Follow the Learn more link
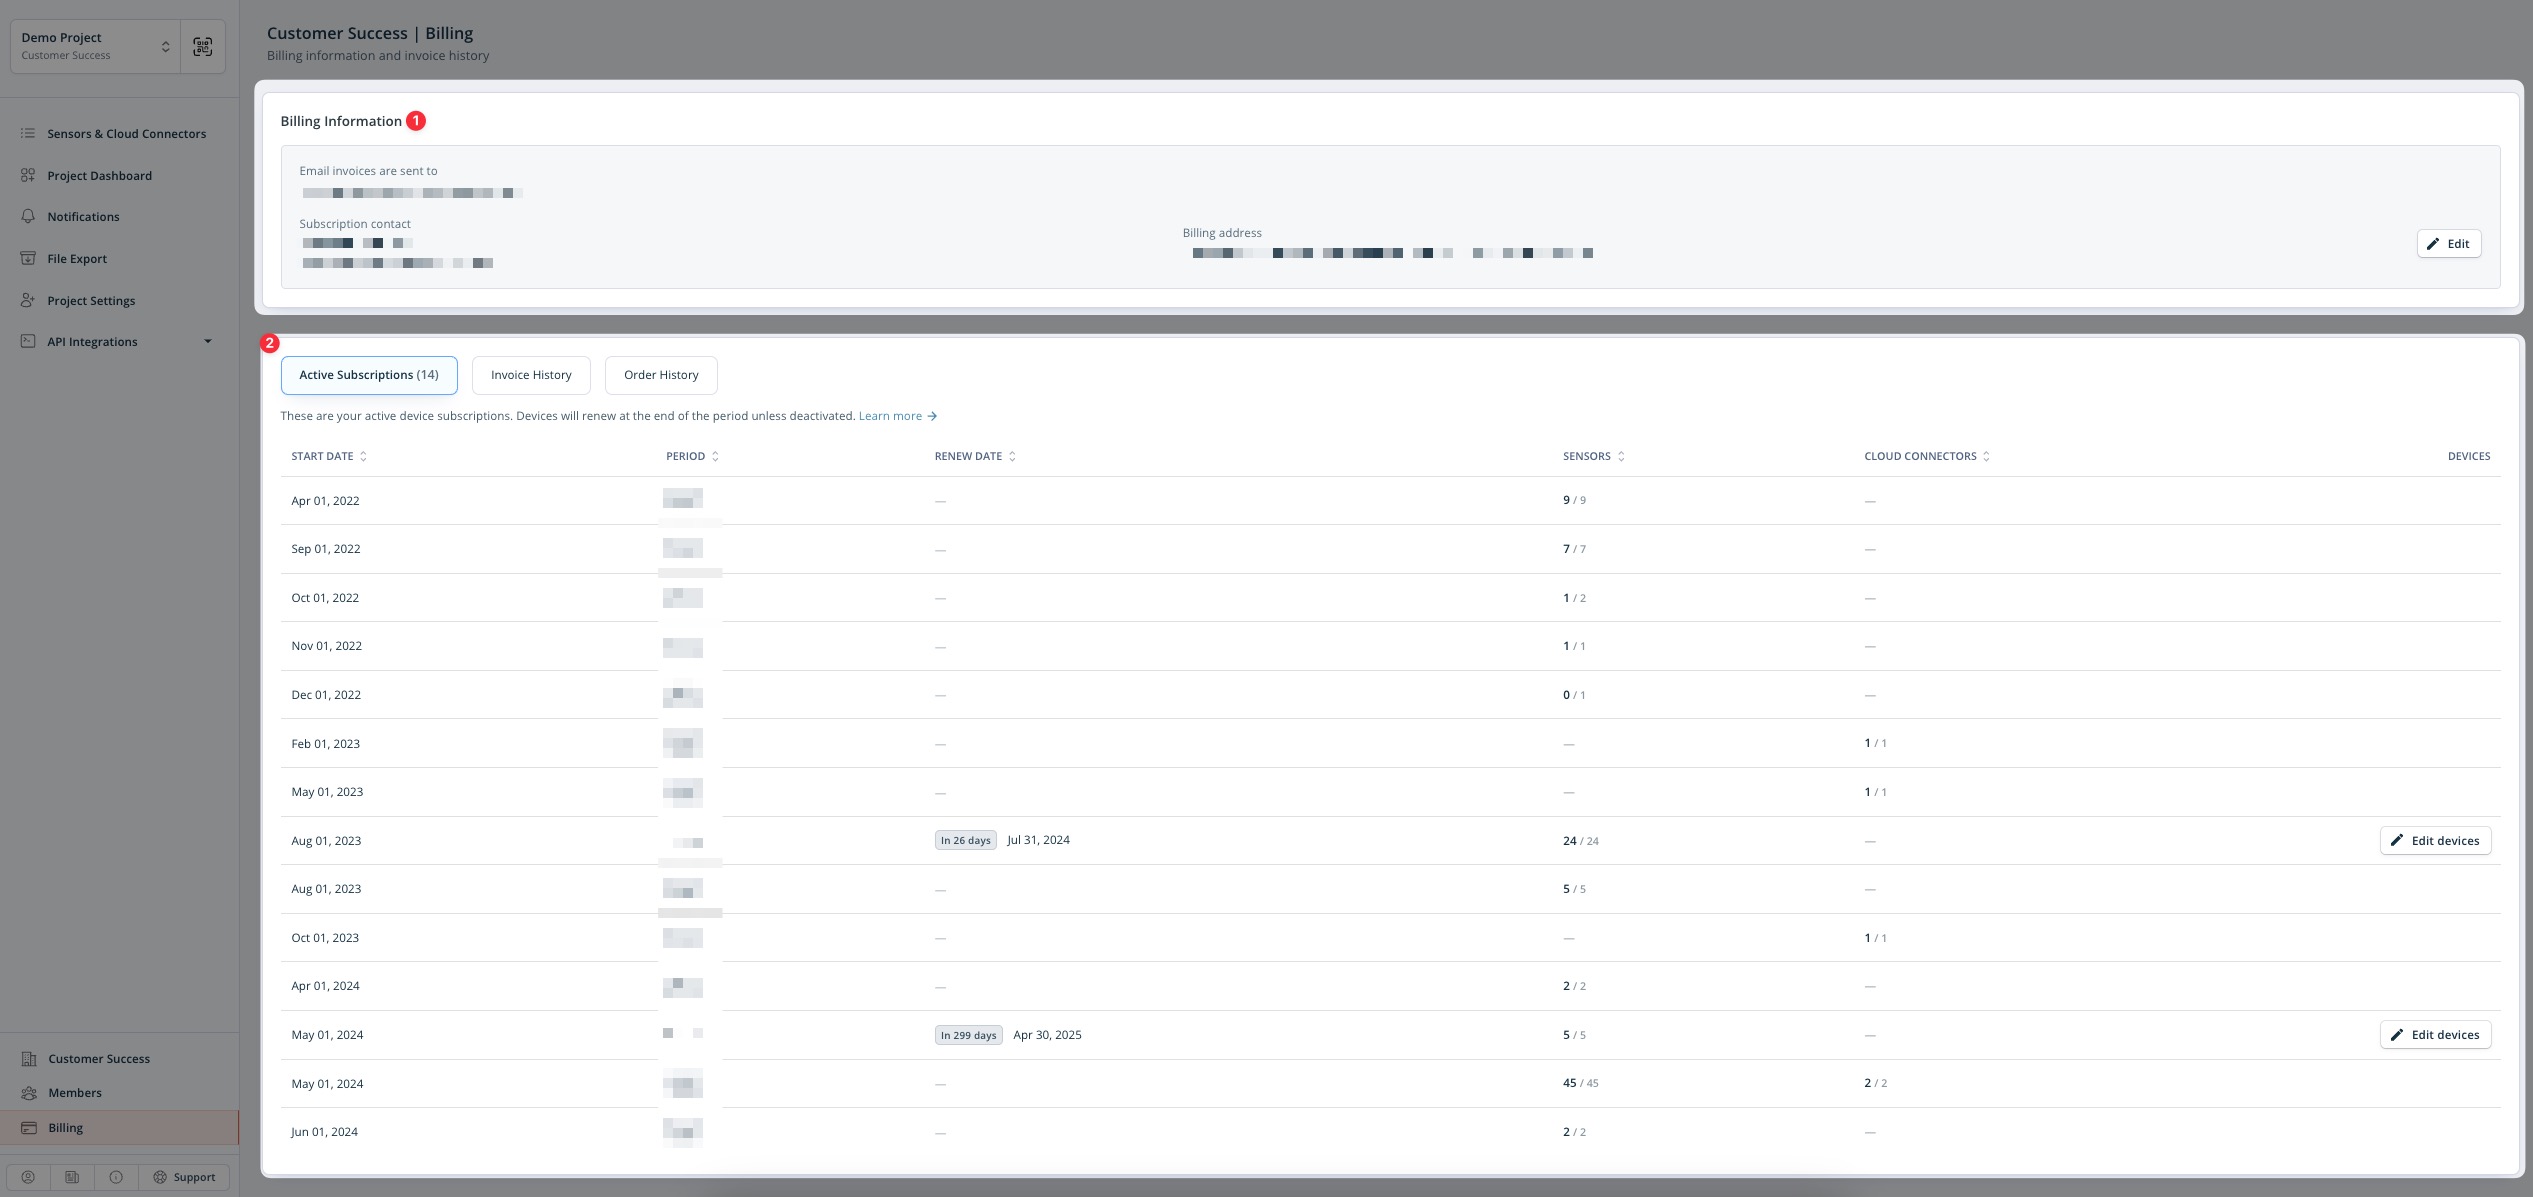The image size is (2533, 1197). pos(897,416)
